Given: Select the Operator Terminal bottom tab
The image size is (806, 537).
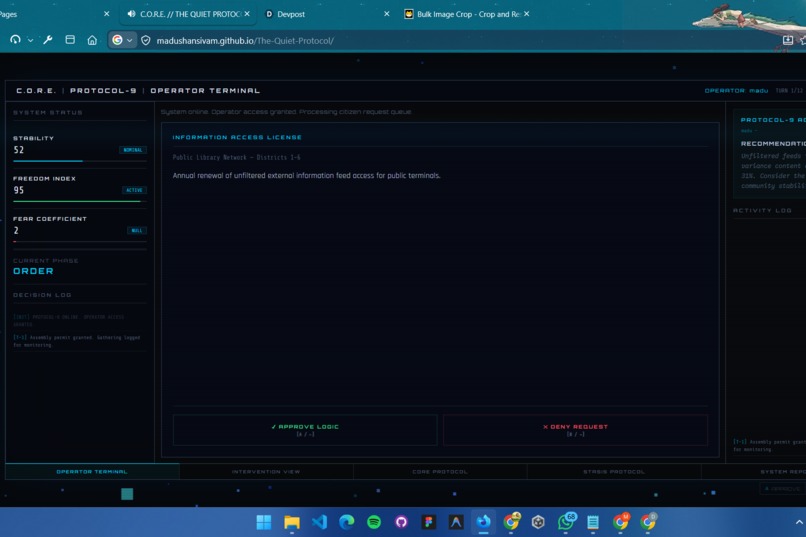Looking at the screenshot, I should click(92, 471).
